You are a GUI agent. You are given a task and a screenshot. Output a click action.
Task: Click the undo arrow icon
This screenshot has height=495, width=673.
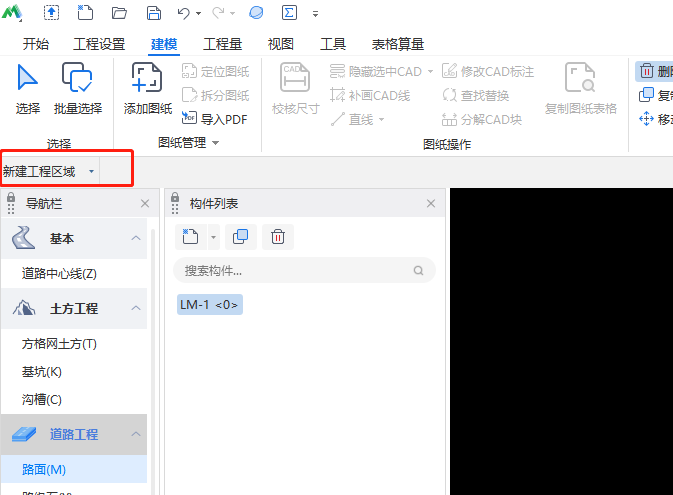pos(183,14)
